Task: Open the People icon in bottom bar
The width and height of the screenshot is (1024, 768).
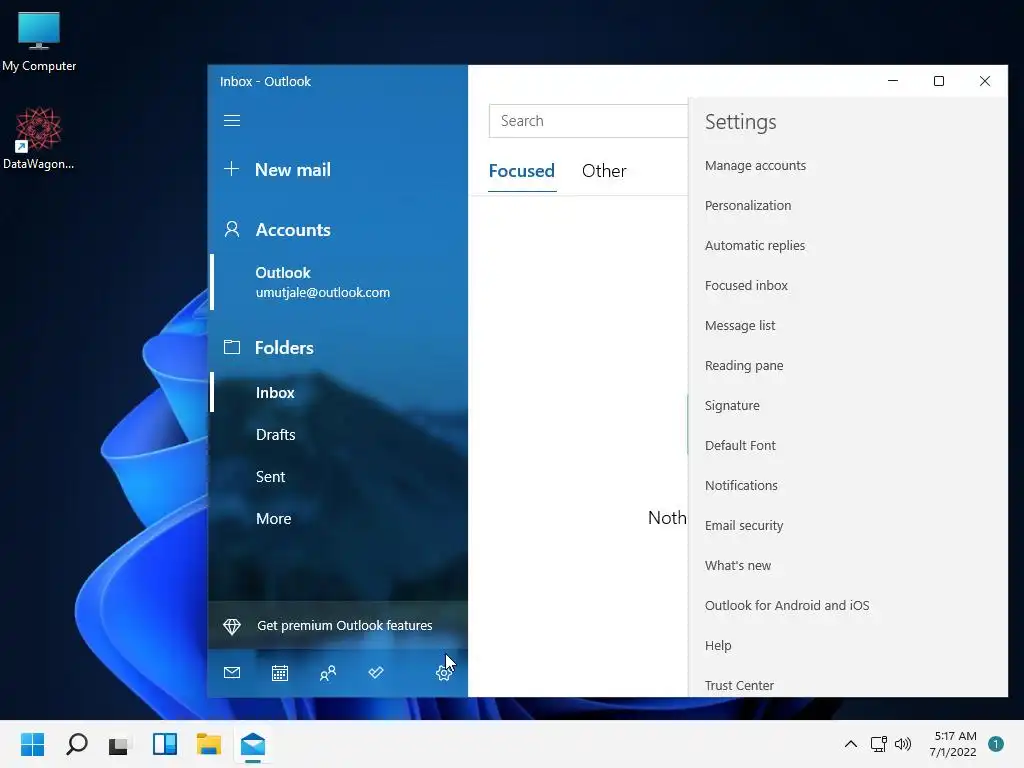Action: click(328, 673)
